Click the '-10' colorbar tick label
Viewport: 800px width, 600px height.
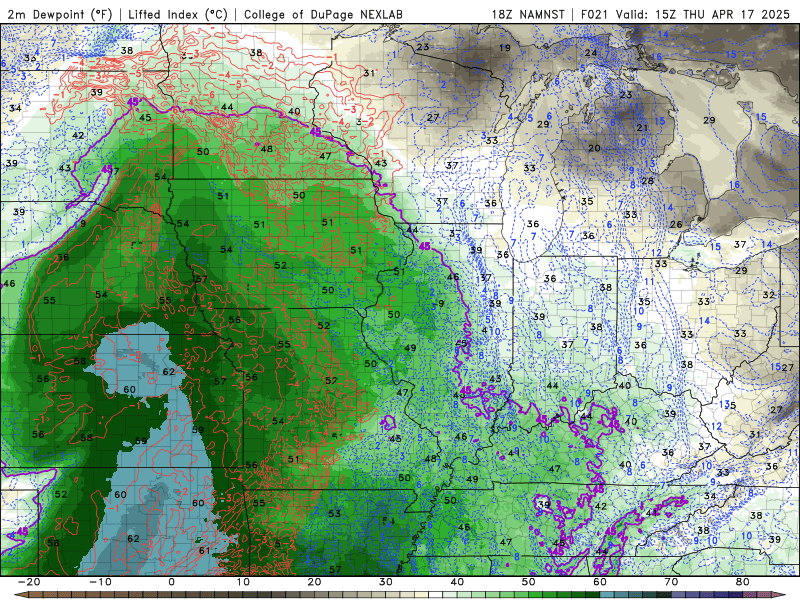[x=100, y=582]
